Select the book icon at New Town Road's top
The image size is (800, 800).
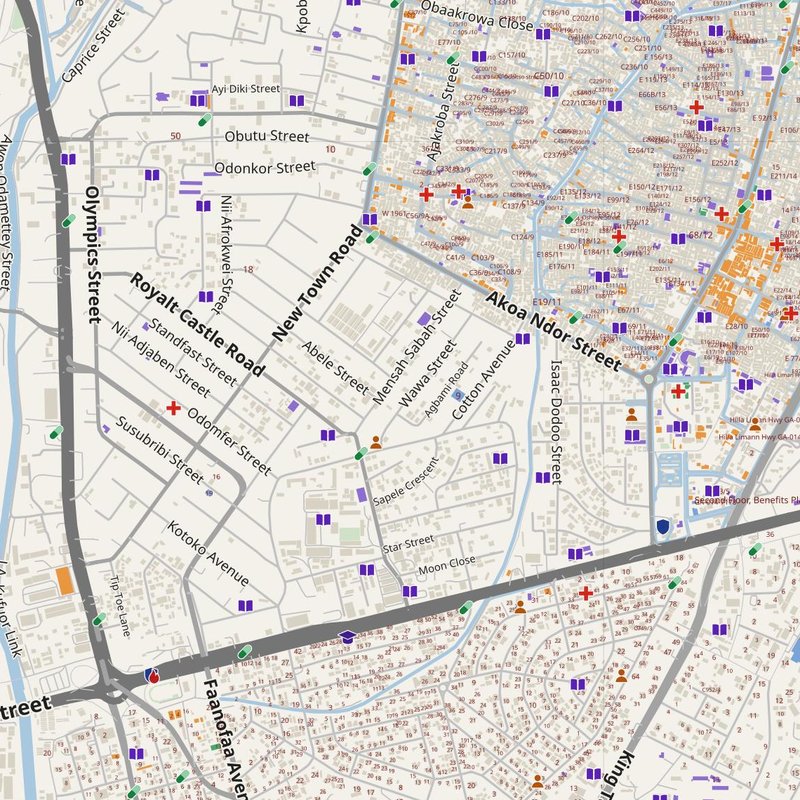(370, 220)
